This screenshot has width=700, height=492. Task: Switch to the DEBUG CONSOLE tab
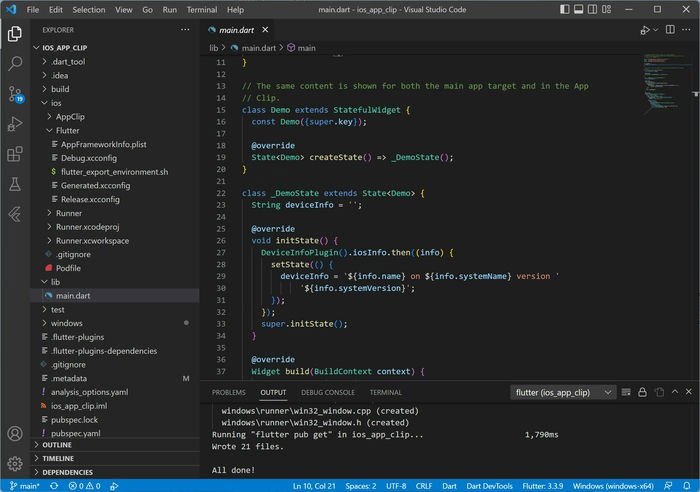pos(328,392)
